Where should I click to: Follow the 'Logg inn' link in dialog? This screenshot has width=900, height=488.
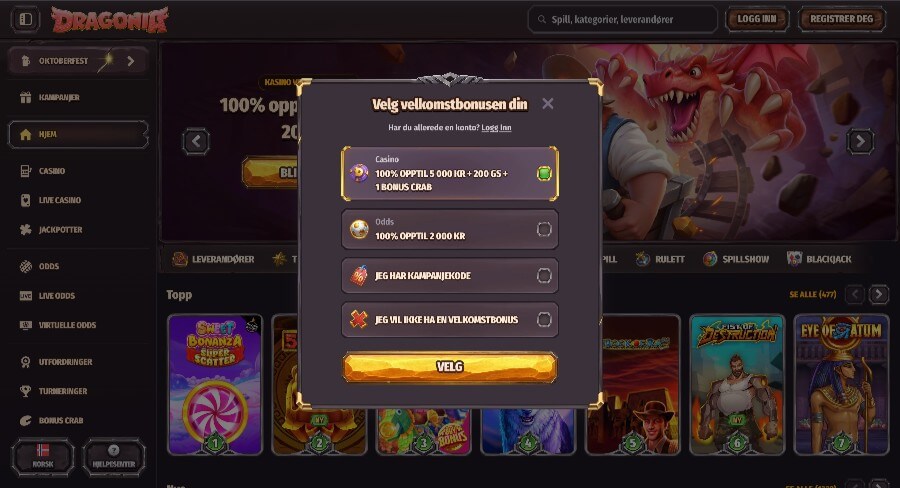496,127
